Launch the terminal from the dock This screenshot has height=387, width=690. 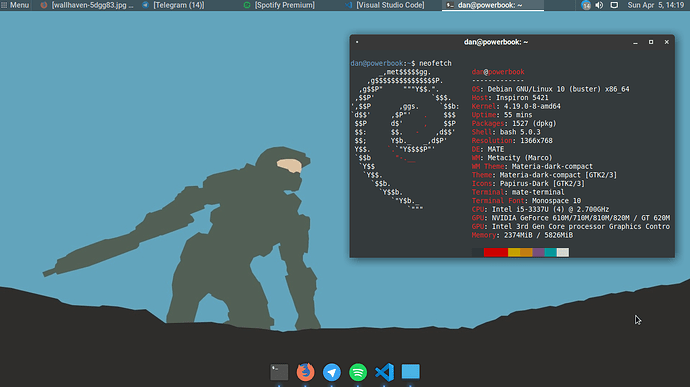pyautogui.click(x=279, y=372)
